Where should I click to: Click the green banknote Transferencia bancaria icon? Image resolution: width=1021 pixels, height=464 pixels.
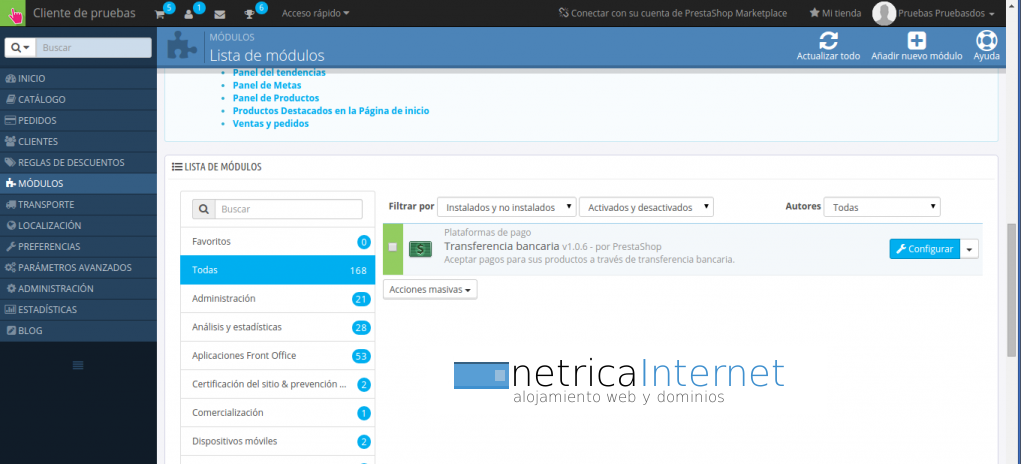pyautogui.click(x=420, y=249)
